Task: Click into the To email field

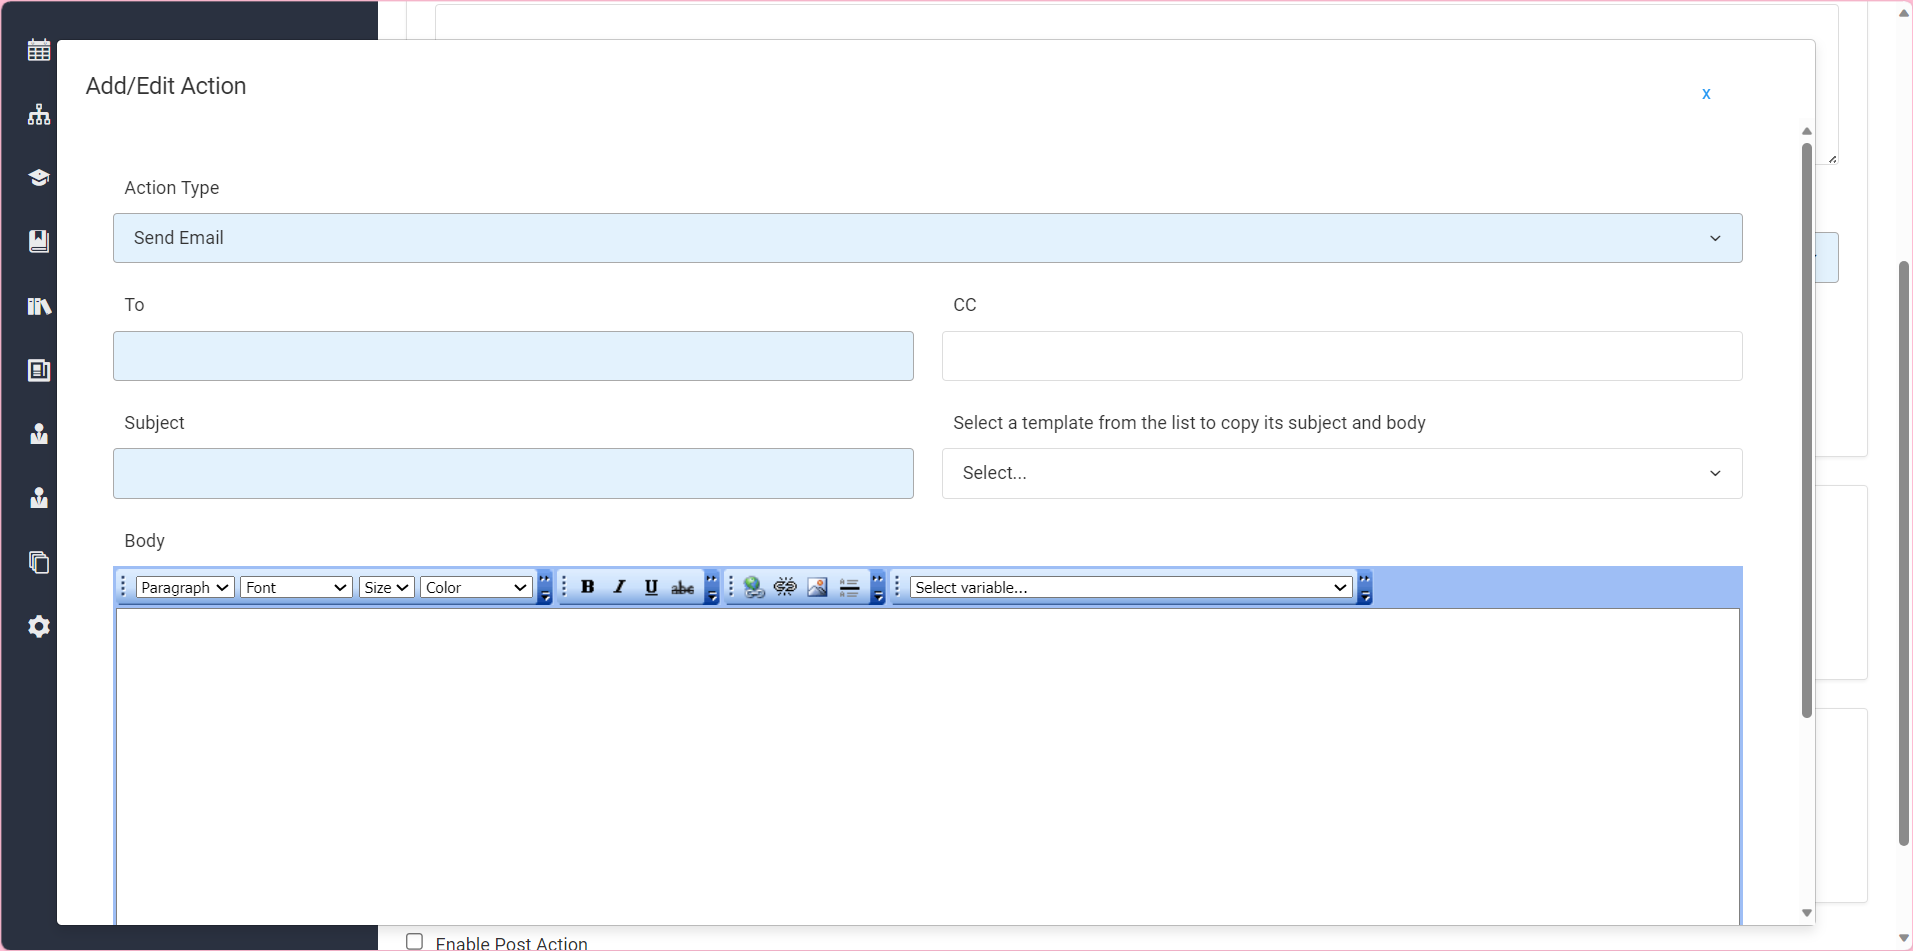Action: click(513, 356)
